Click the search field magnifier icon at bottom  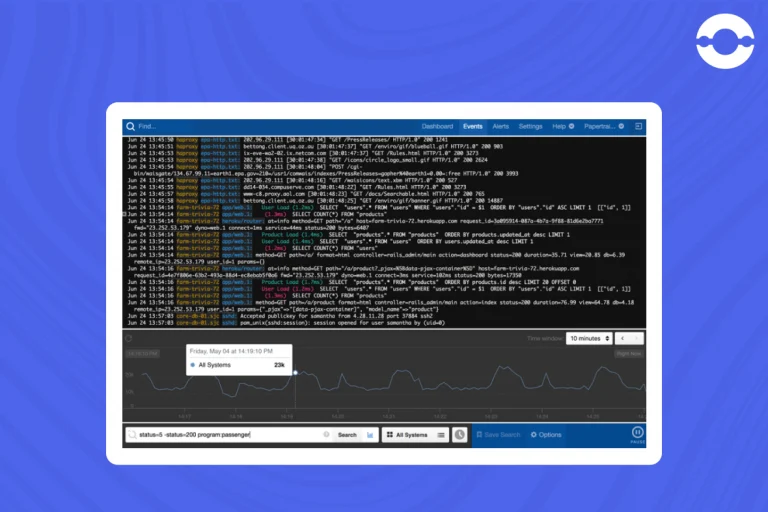click(x=132, y=435)
